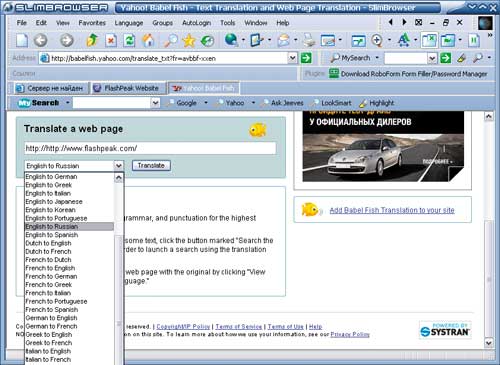The width and height of the screenshot is (500, 365).
Task: Click the page scrollbar down arrow
Action: click(x=489, y=343)
